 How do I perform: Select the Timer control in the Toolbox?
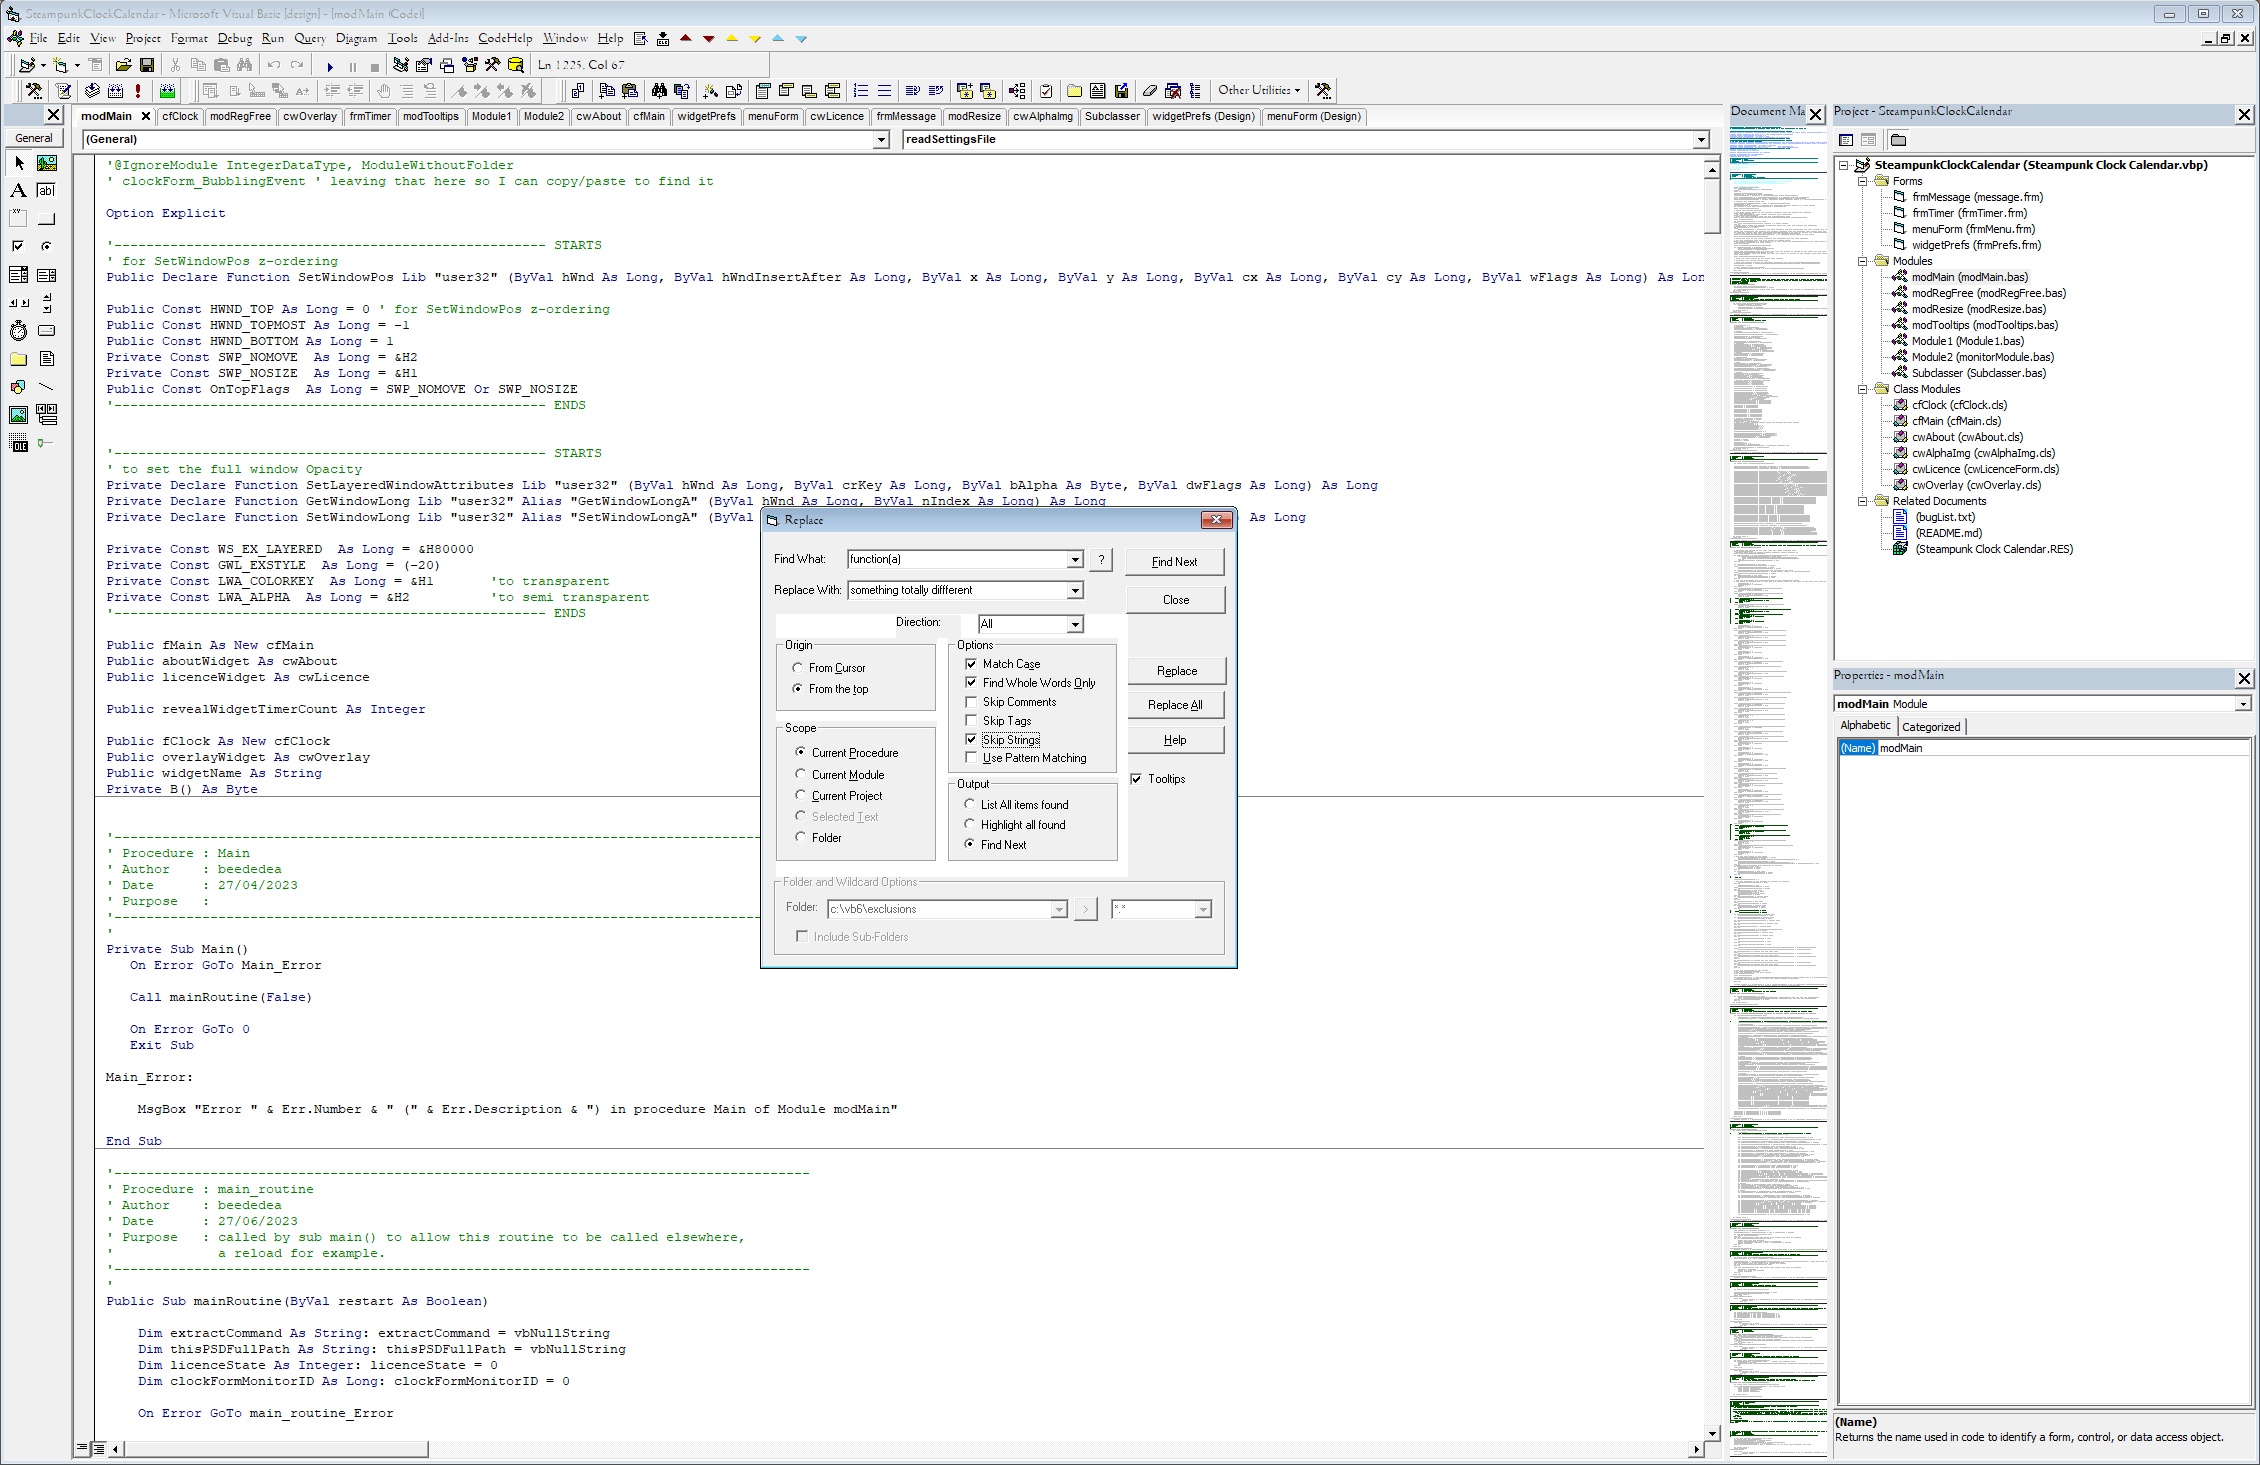(18, 331)
